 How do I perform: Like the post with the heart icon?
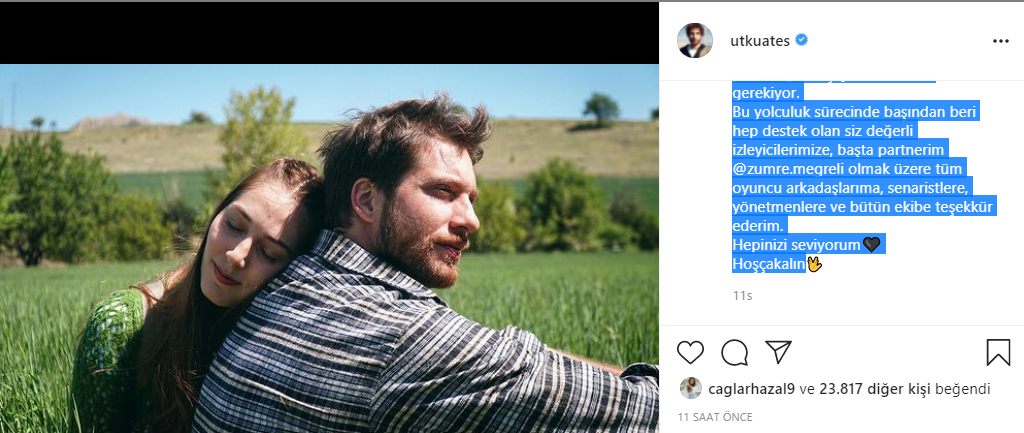(x=691, y=352)
